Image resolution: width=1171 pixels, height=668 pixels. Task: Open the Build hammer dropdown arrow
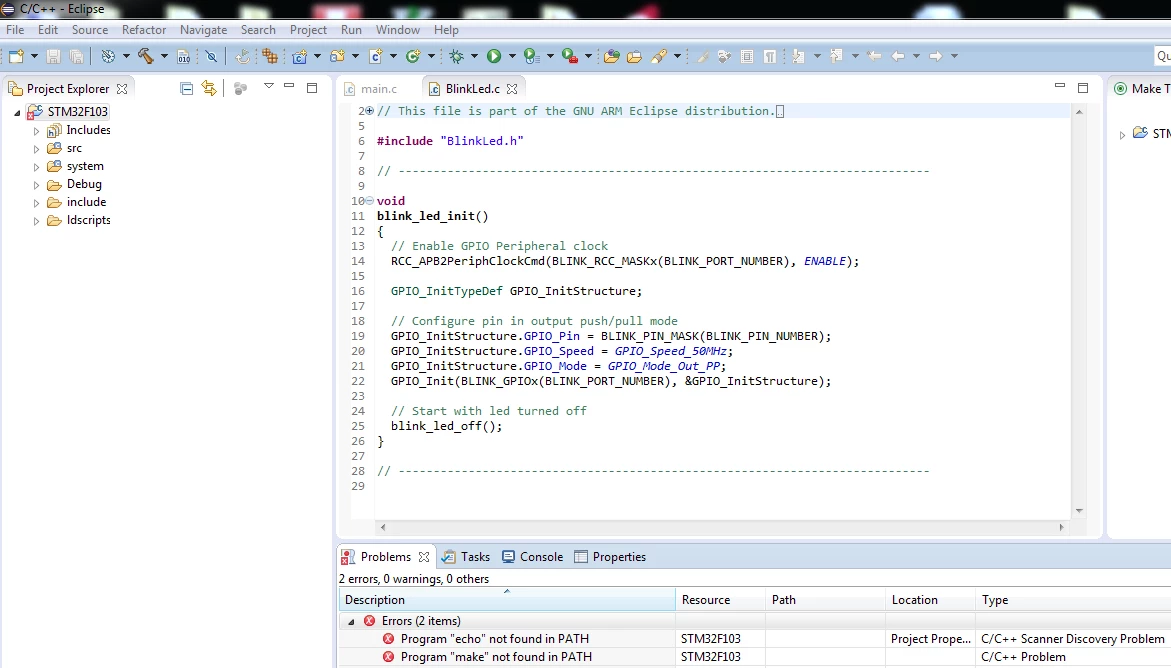pyautogui.click(x=164, y=56)
